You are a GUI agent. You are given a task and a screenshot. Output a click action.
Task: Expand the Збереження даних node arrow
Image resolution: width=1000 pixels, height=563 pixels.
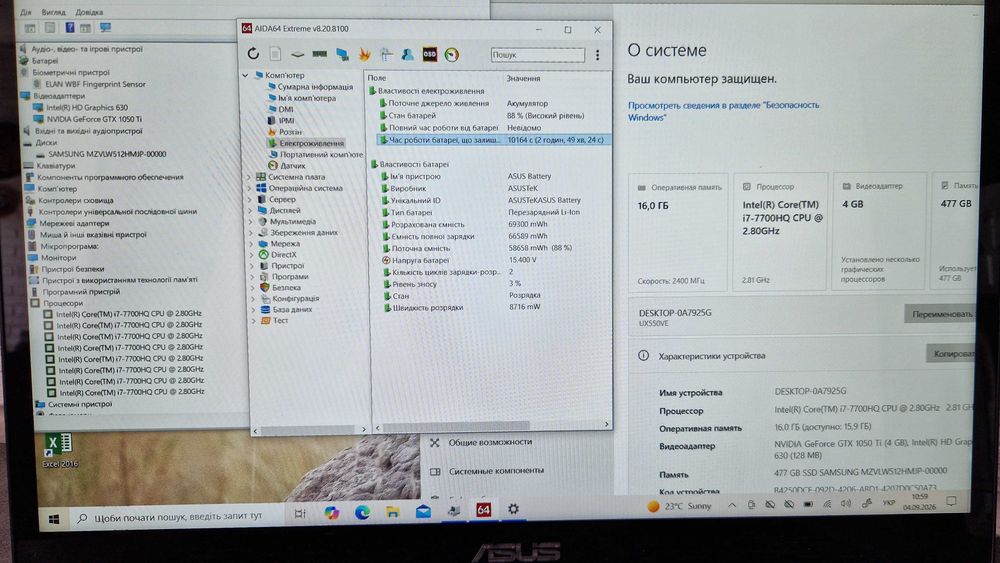(x=251, y=233)
